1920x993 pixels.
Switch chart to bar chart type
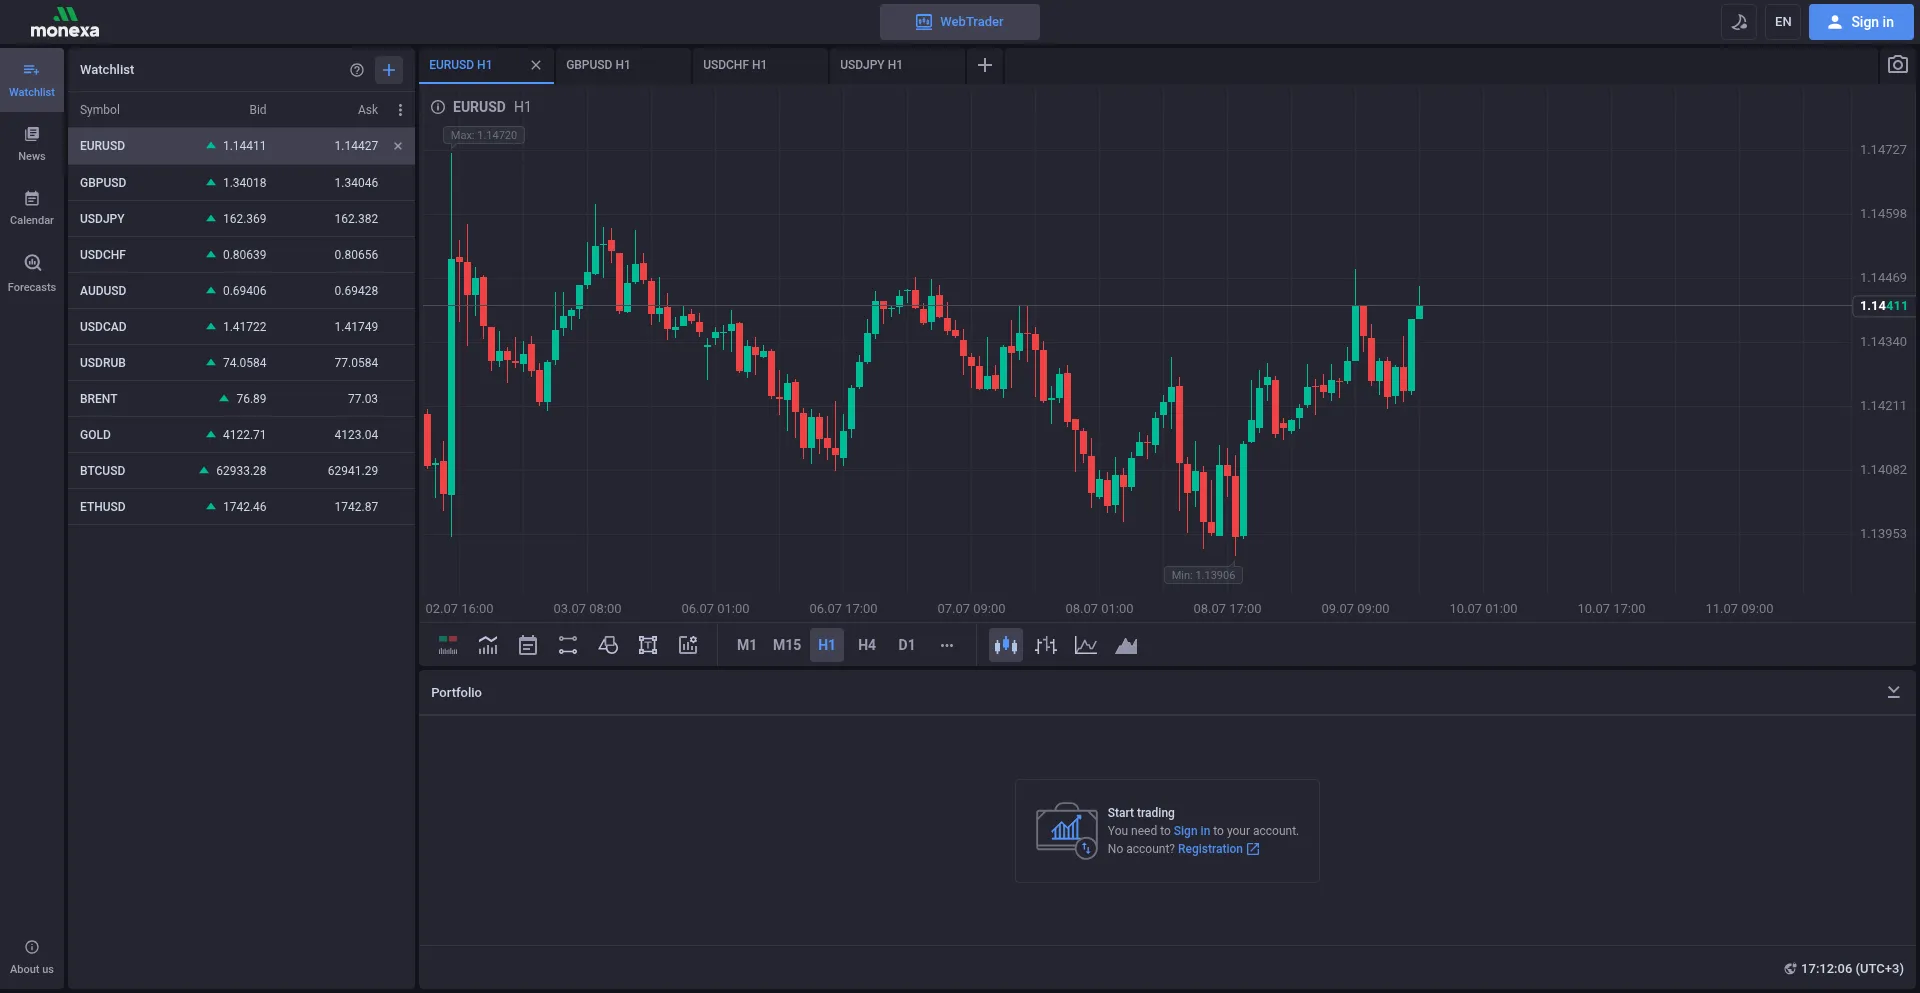coord(1046,646)
